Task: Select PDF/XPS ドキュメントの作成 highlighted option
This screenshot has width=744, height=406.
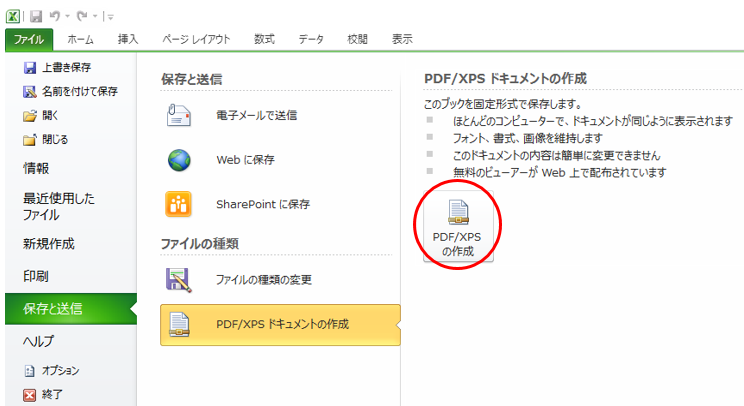Action: 280,325
